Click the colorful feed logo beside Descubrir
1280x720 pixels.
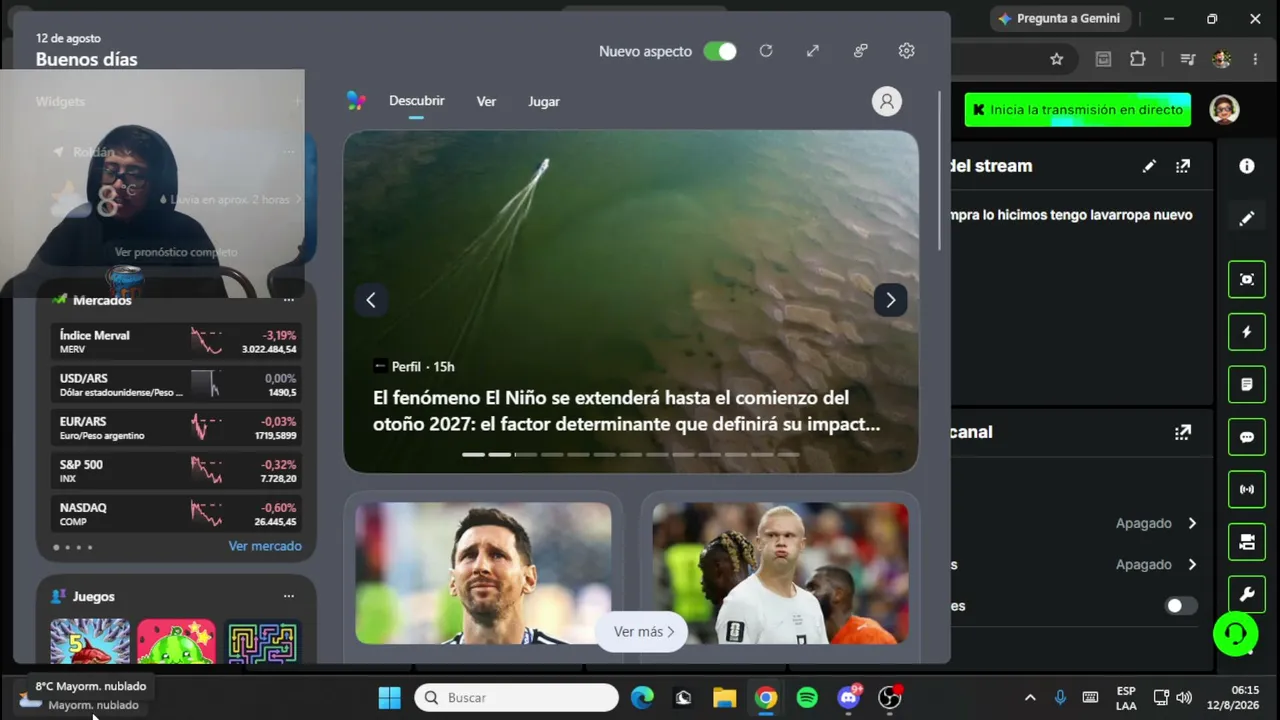[x=356, y=101]
